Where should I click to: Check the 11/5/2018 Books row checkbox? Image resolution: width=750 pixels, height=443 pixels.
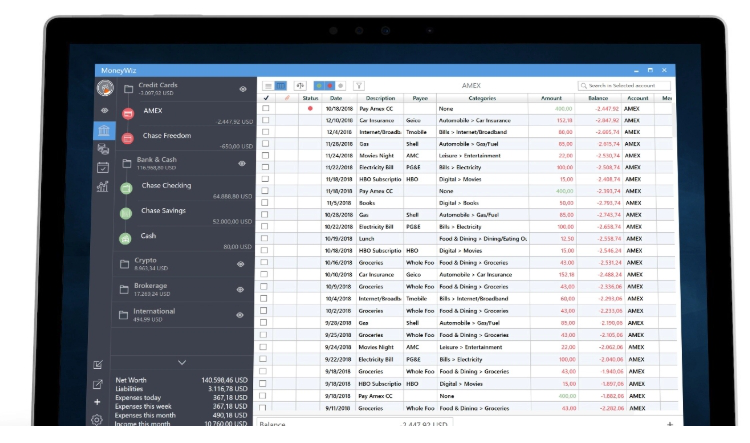[x=265, y=202]
